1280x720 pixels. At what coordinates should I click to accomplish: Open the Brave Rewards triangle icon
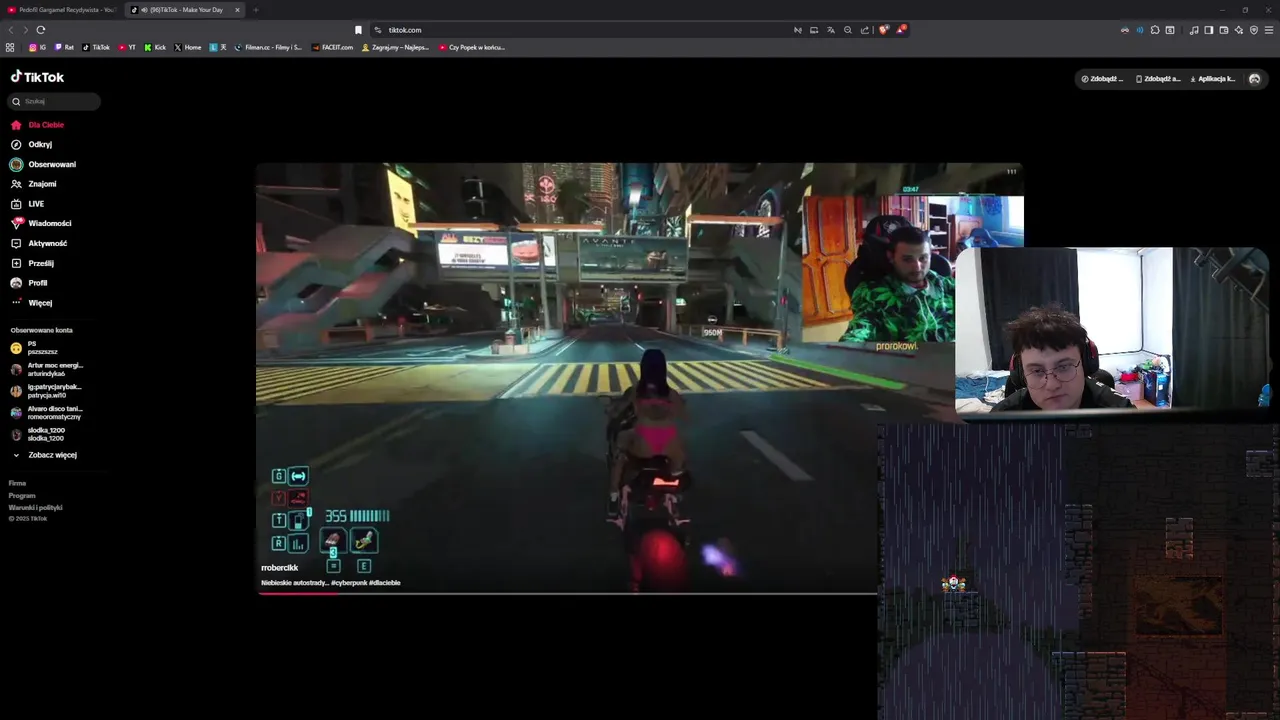pyautogui.click(x=900, y=30)
